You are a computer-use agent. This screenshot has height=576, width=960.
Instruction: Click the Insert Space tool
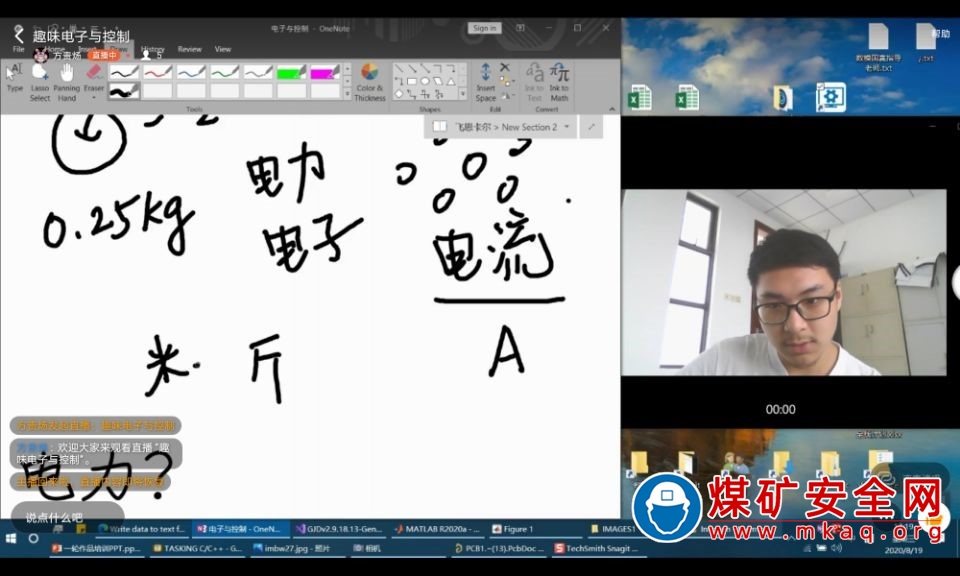[x=486, y=81]
